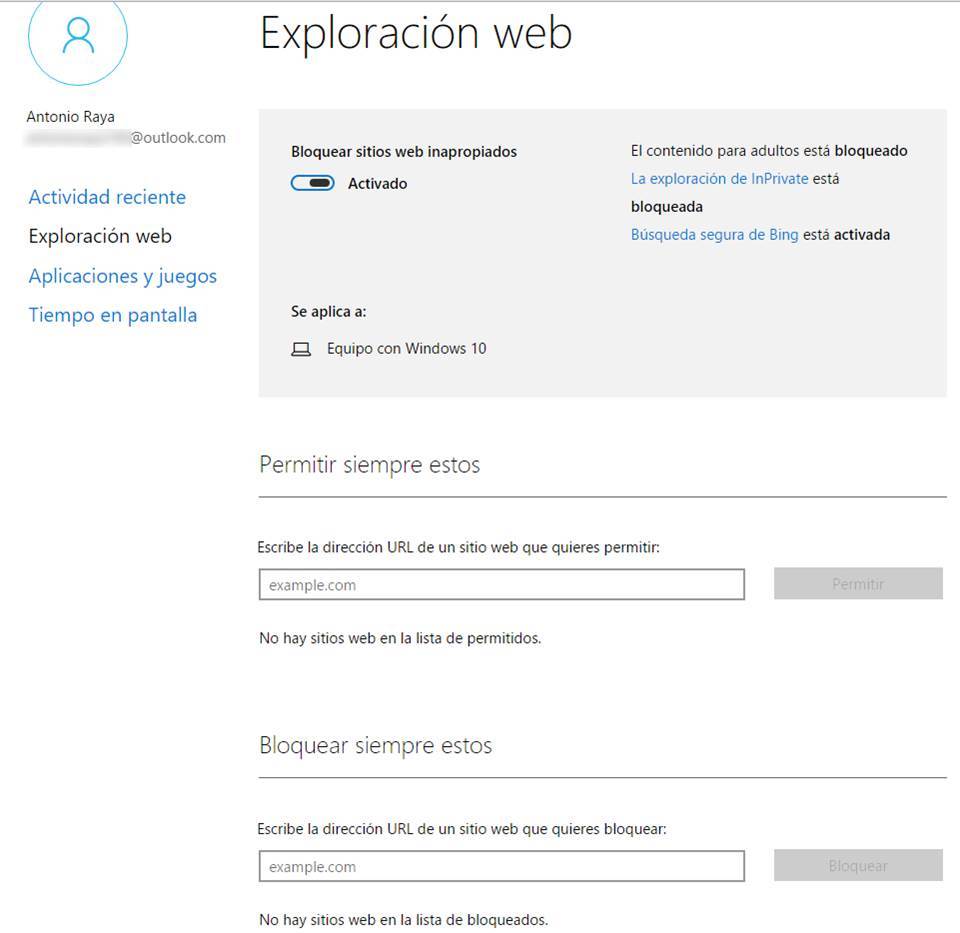Open Tiempo en pantalla section

click(112, 315)
